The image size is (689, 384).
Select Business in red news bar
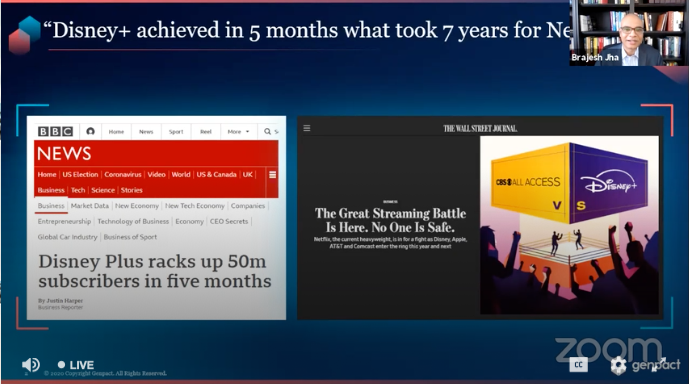tap(51, 190)
